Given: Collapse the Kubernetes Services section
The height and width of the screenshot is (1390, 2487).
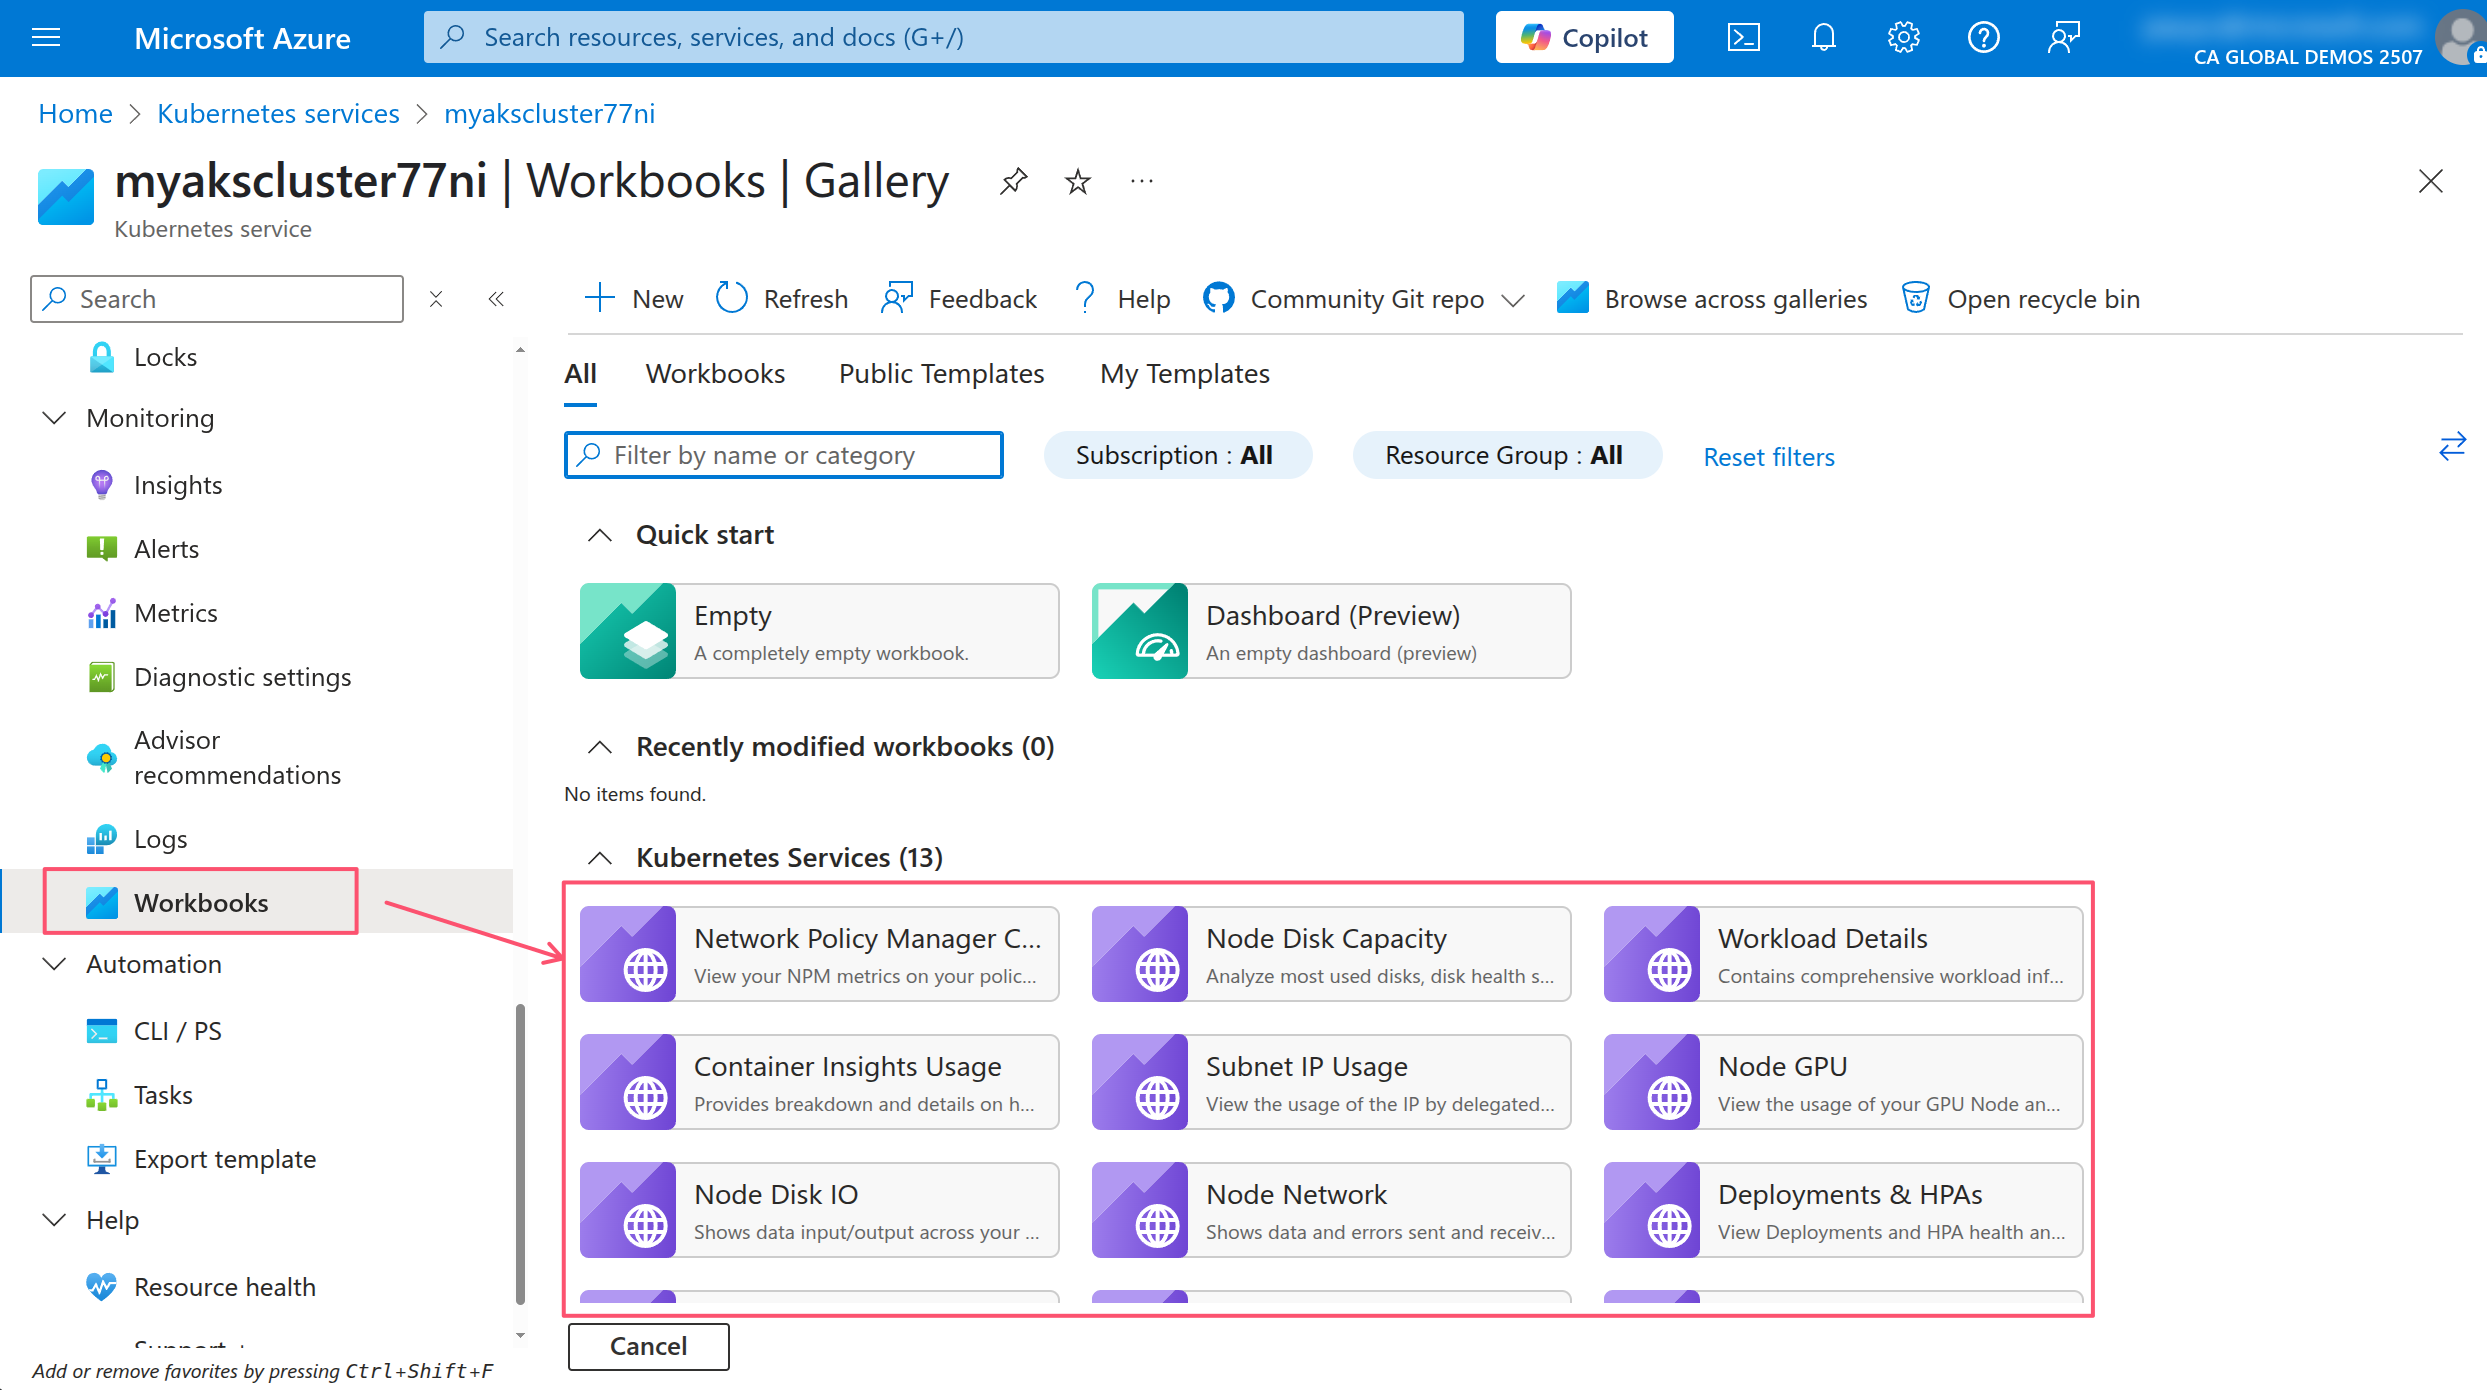Looking at the screenshot, I should click(599, 858).
